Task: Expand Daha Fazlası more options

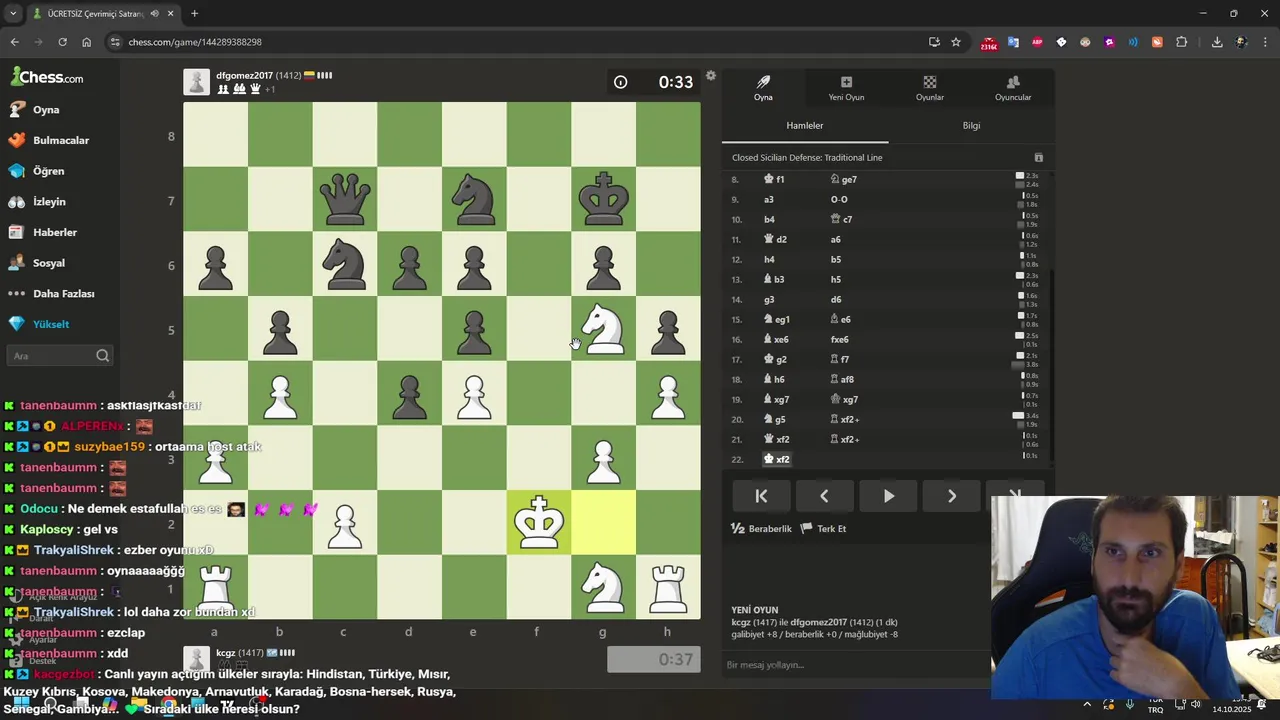Action: tap(63, 294)
